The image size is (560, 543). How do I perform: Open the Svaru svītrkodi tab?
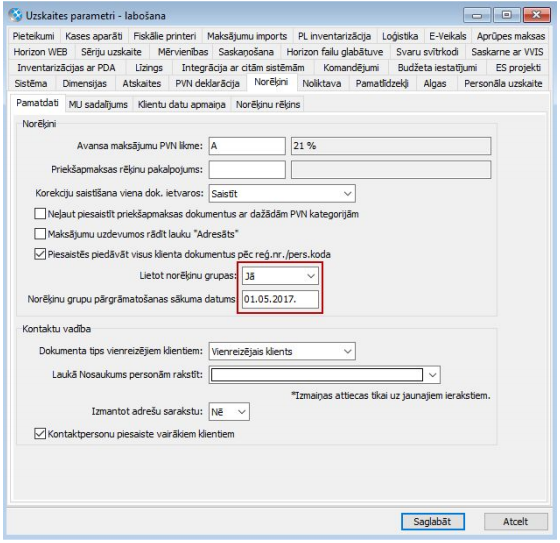(x=427, y=52)
